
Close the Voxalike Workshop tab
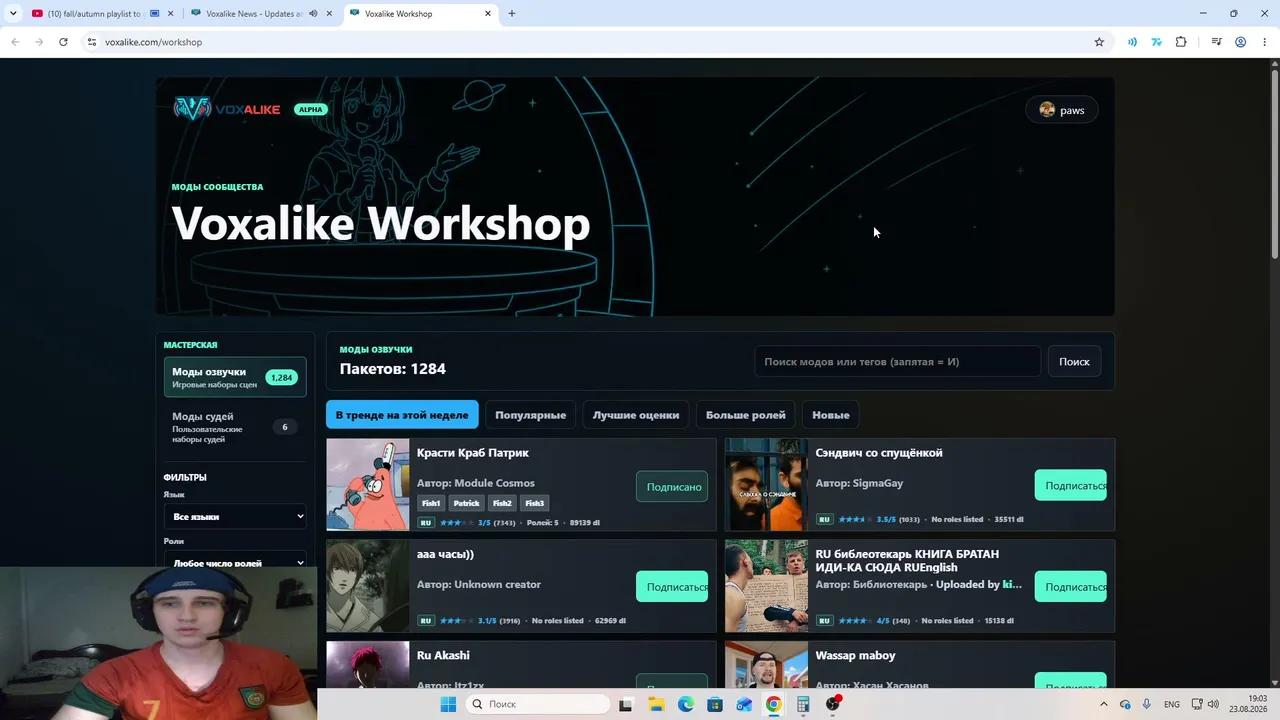tap(488, 14)
